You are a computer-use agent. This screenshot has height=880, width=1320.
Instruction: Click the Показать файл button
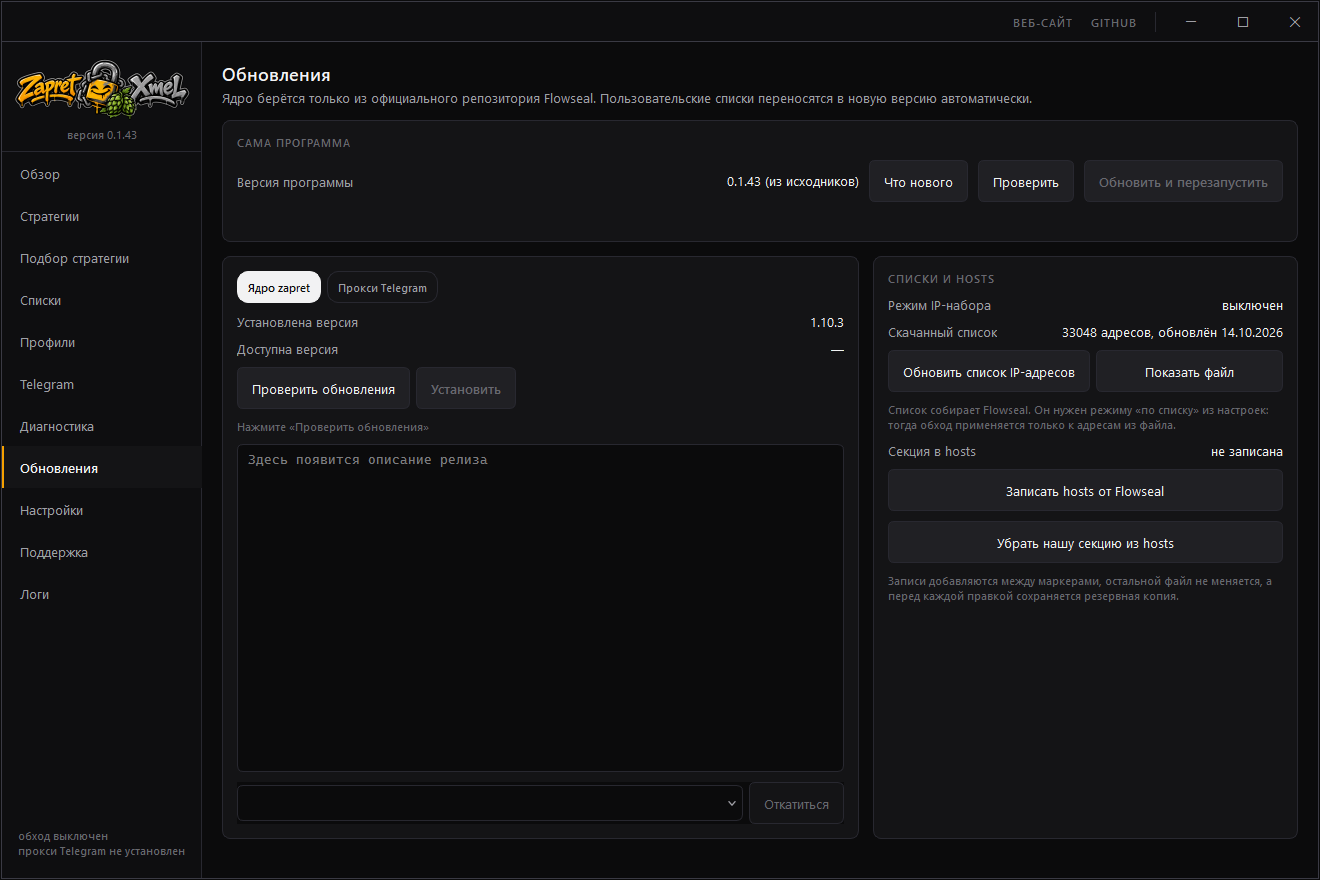[x=1189, y=372]
